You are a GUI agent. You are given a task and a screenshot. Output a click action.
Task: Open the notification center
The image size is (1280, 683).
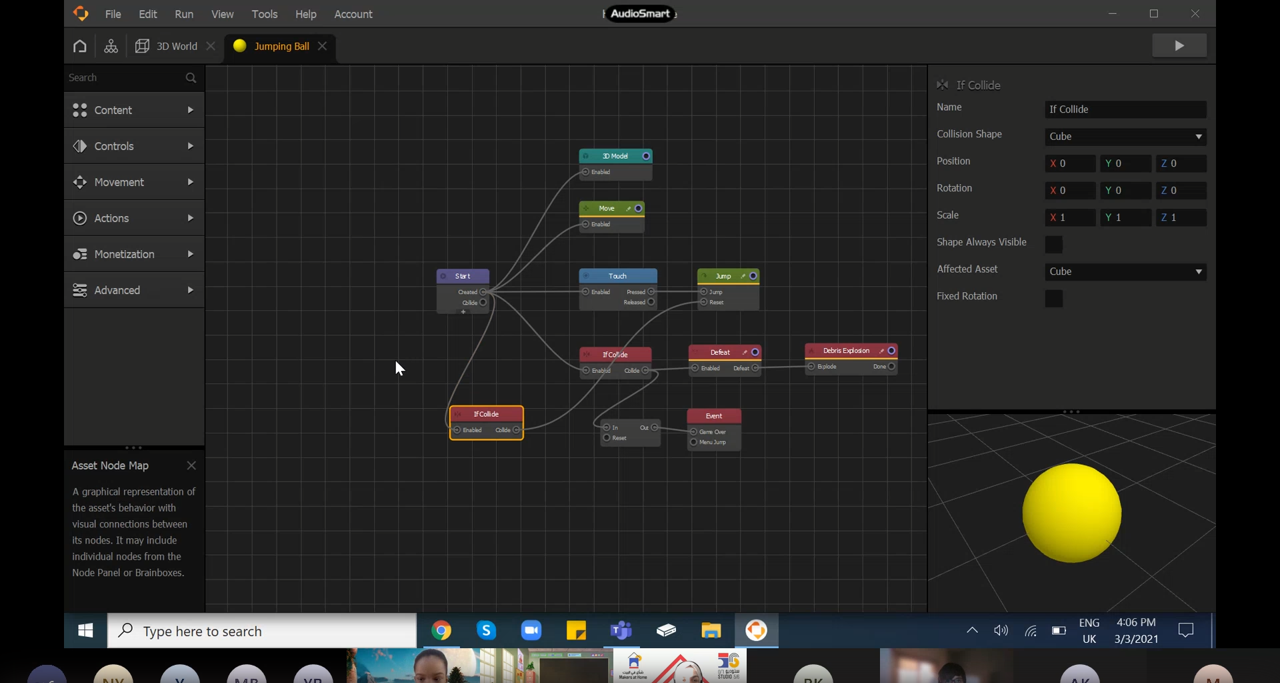[1186, 631]
